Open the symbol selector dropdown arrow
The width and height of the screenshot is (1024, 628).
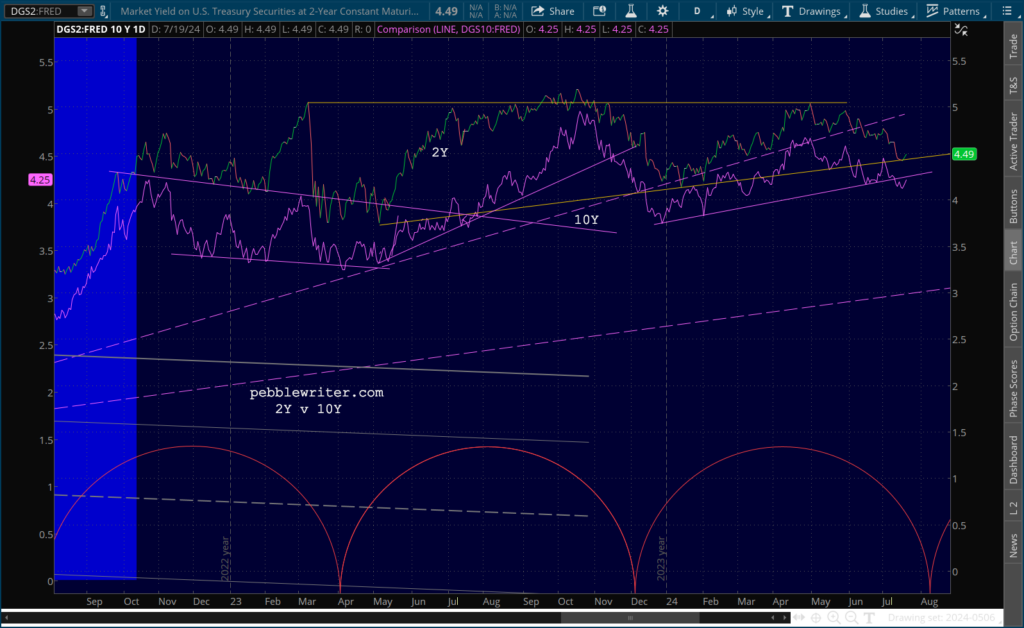[85, 11]
